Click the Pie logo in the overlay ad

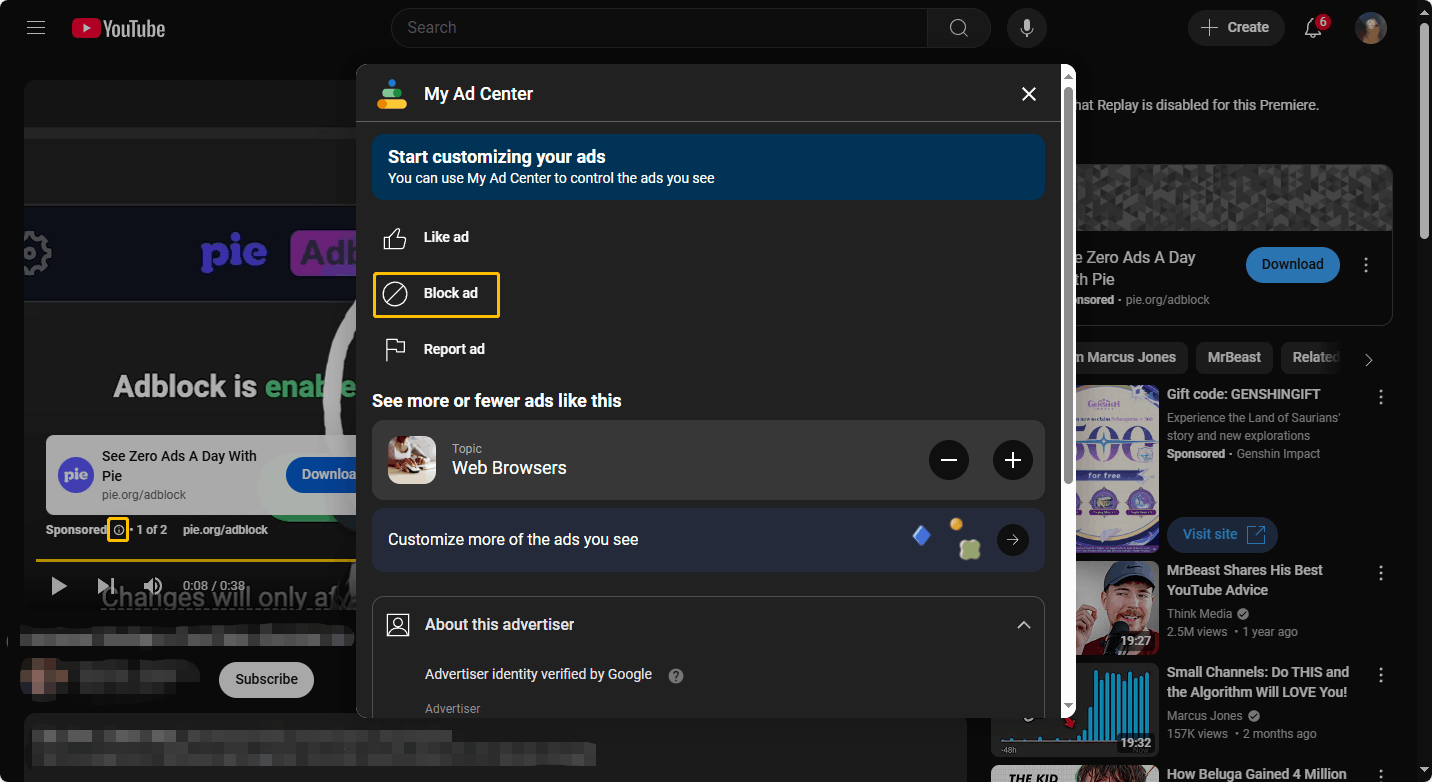(76, 475)
